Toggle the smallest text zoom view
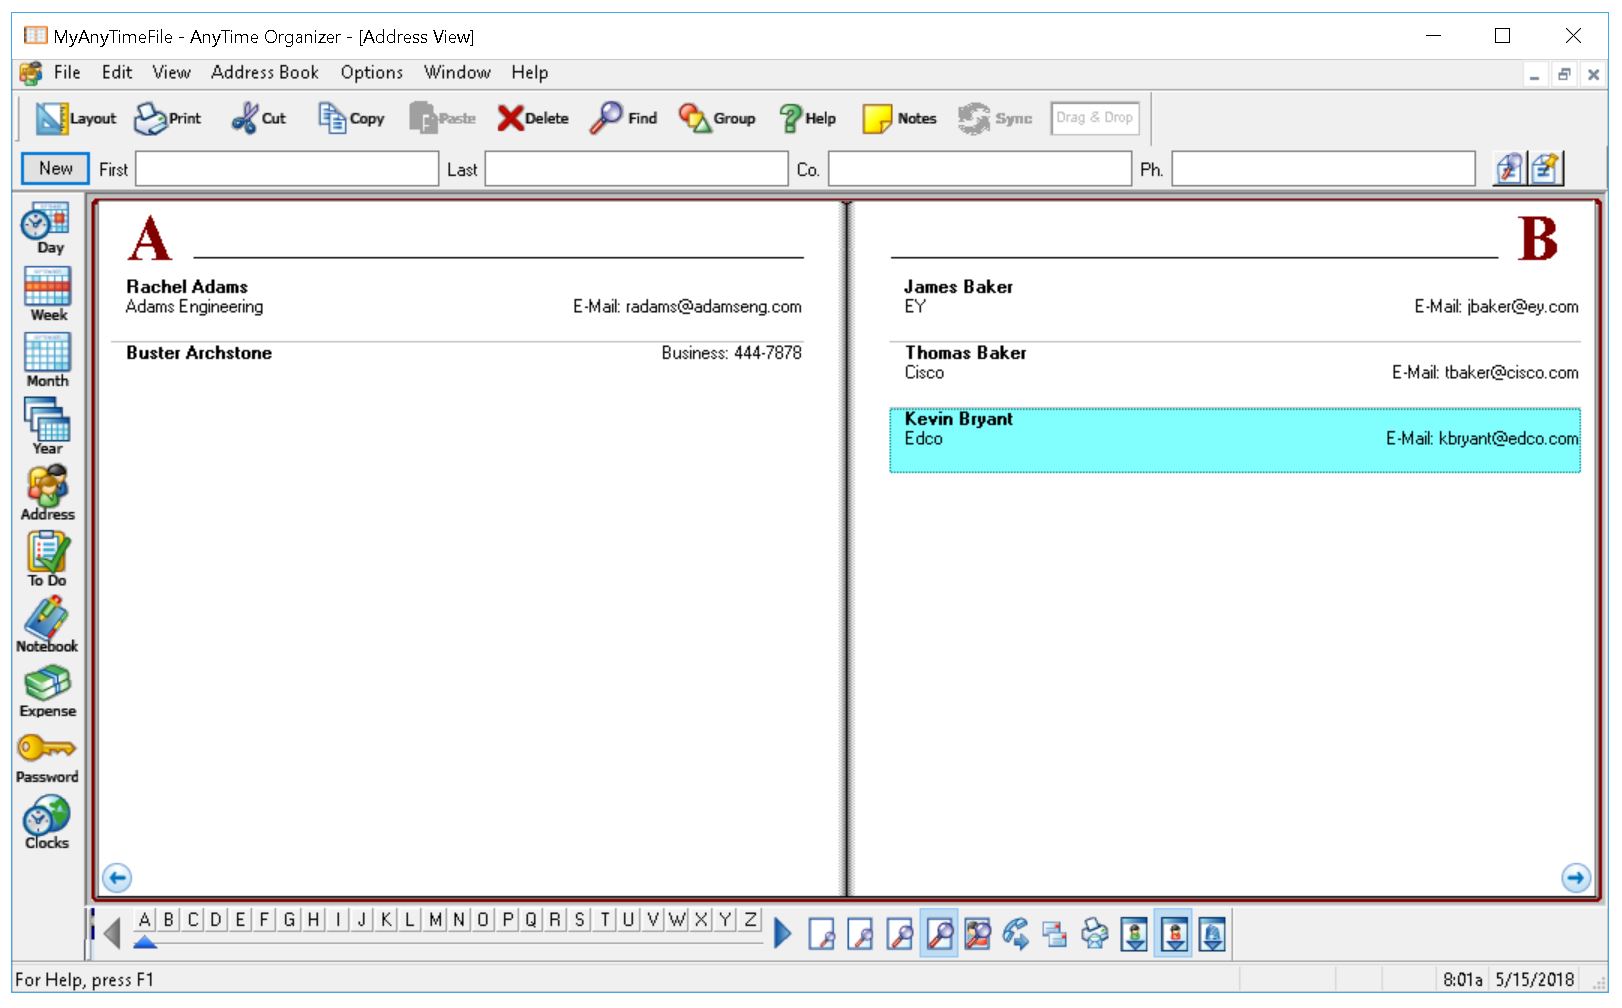Viewport: 1622px width, 1008px height. pyautogui.click(x=823, y=934)
